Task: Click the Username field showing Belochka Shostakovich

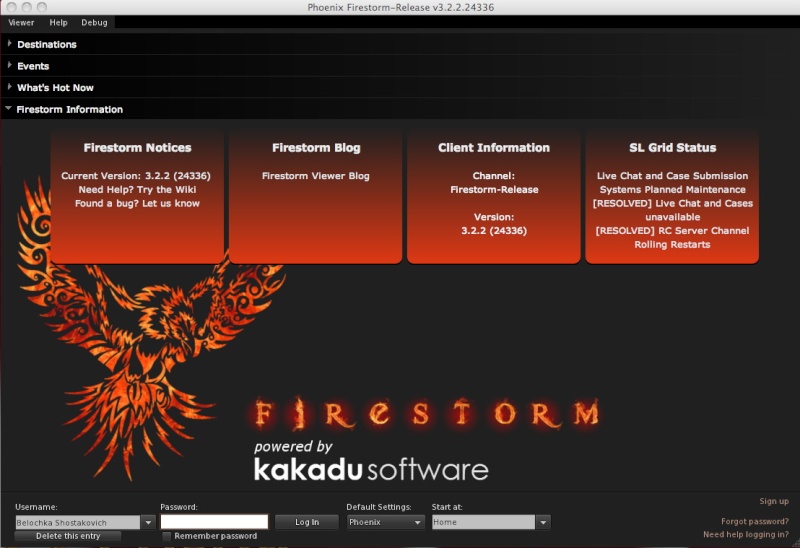Action: (x=78, y=522)
